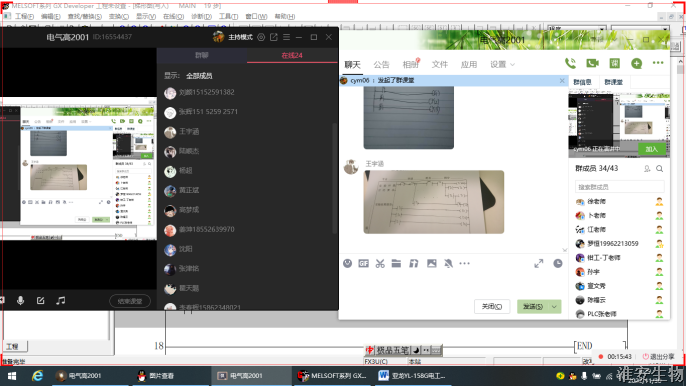686x386 pixels.
Task: Click the GIF icon in chat toolbar
Action: (364, 263)
